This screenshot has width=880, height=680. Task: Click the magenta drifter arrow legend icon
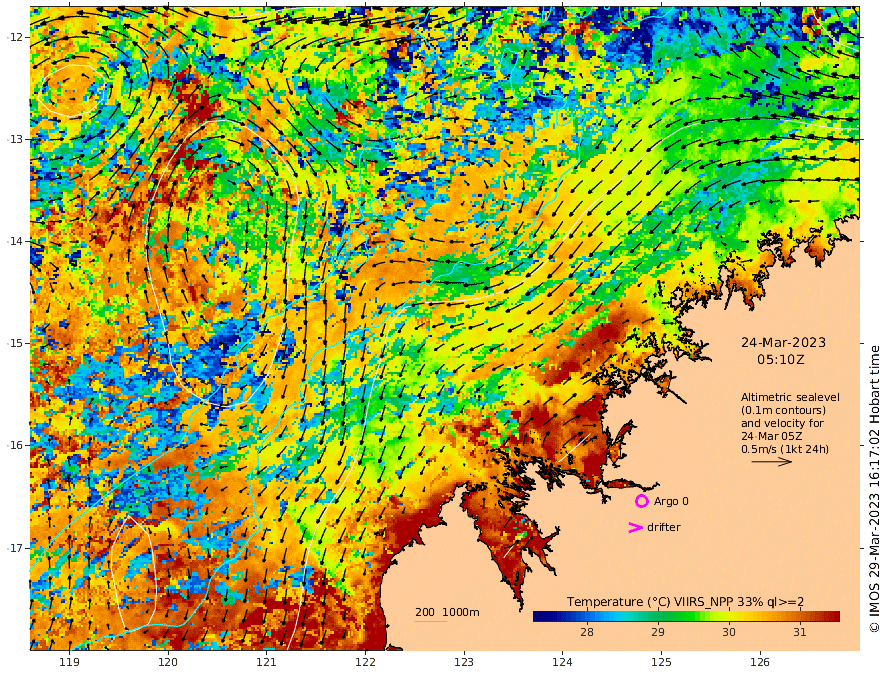[x=635, y=527]
